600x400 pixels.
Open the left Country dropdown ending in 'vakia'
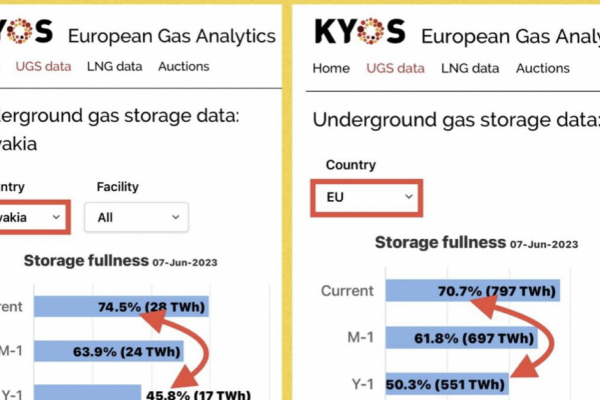click(33, 216)
